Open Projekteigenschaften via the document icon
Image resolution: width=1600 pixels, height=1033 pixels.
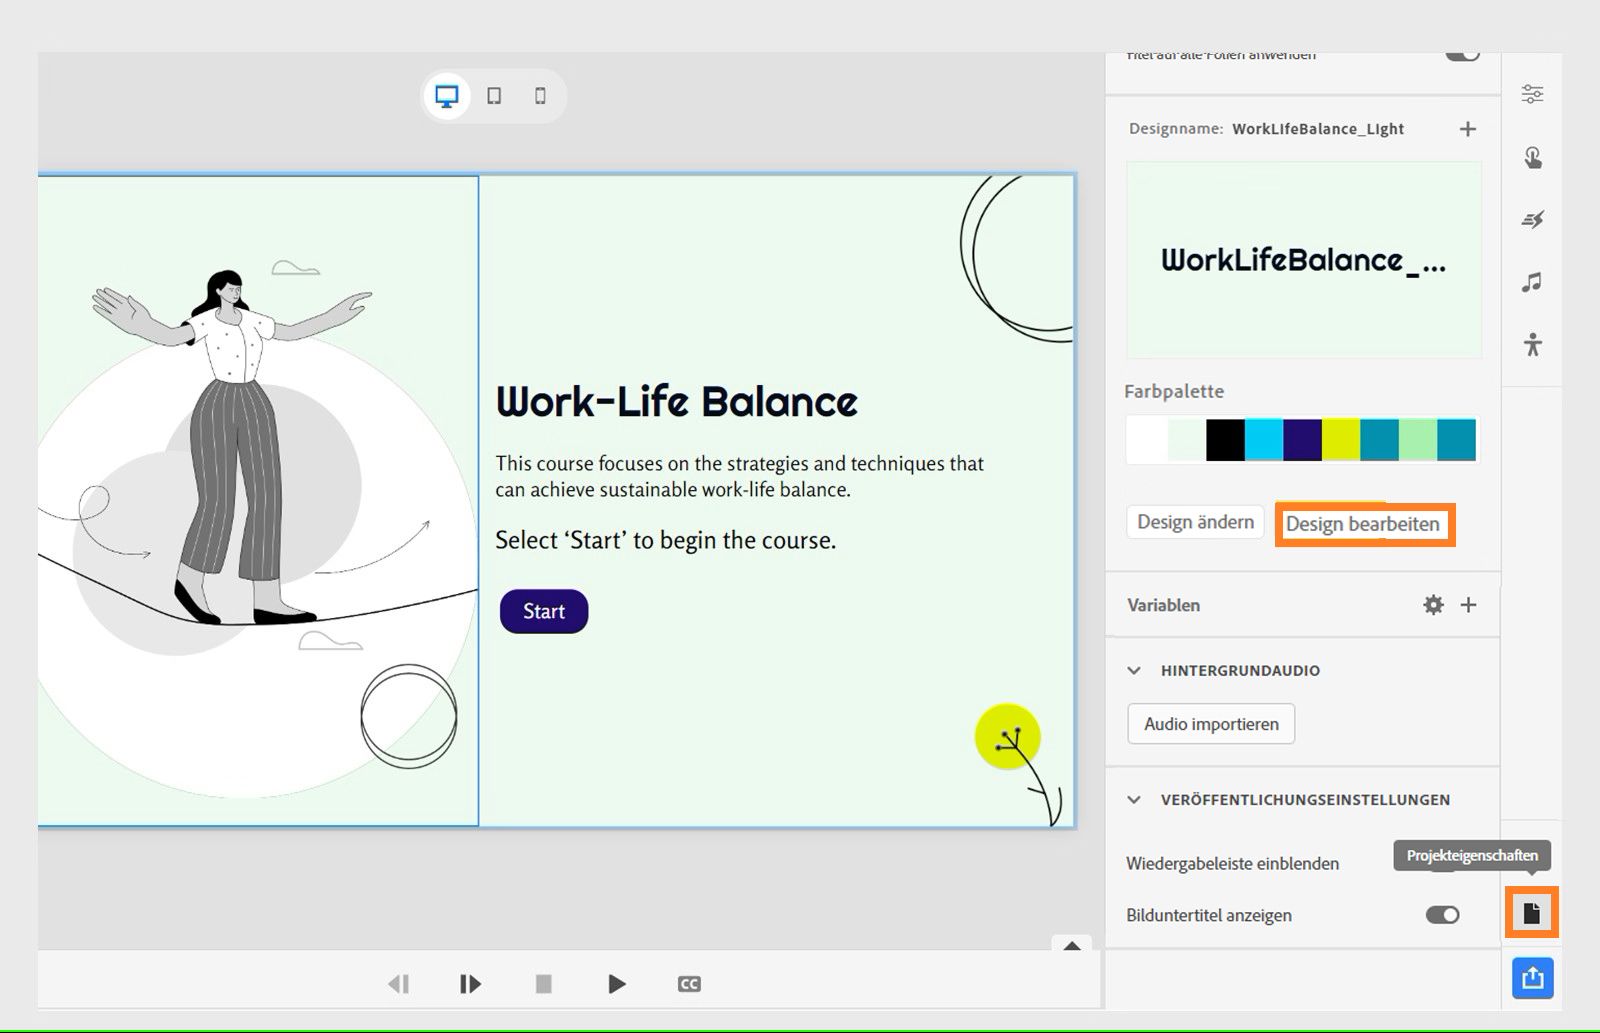click(x=1533, y=913)
